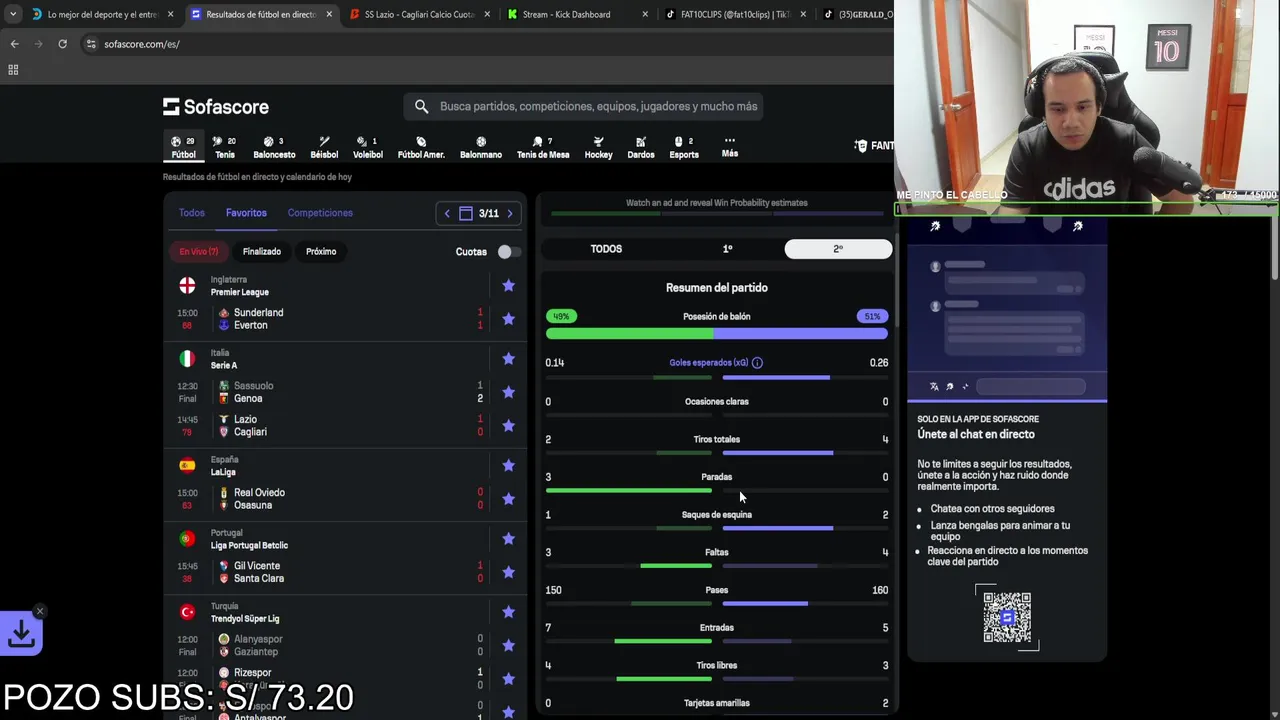This screenshot has height=720, width=1280.
Task: Toggle favorite star for Sassuolo vs Genoa
Action: click(508, 392)
